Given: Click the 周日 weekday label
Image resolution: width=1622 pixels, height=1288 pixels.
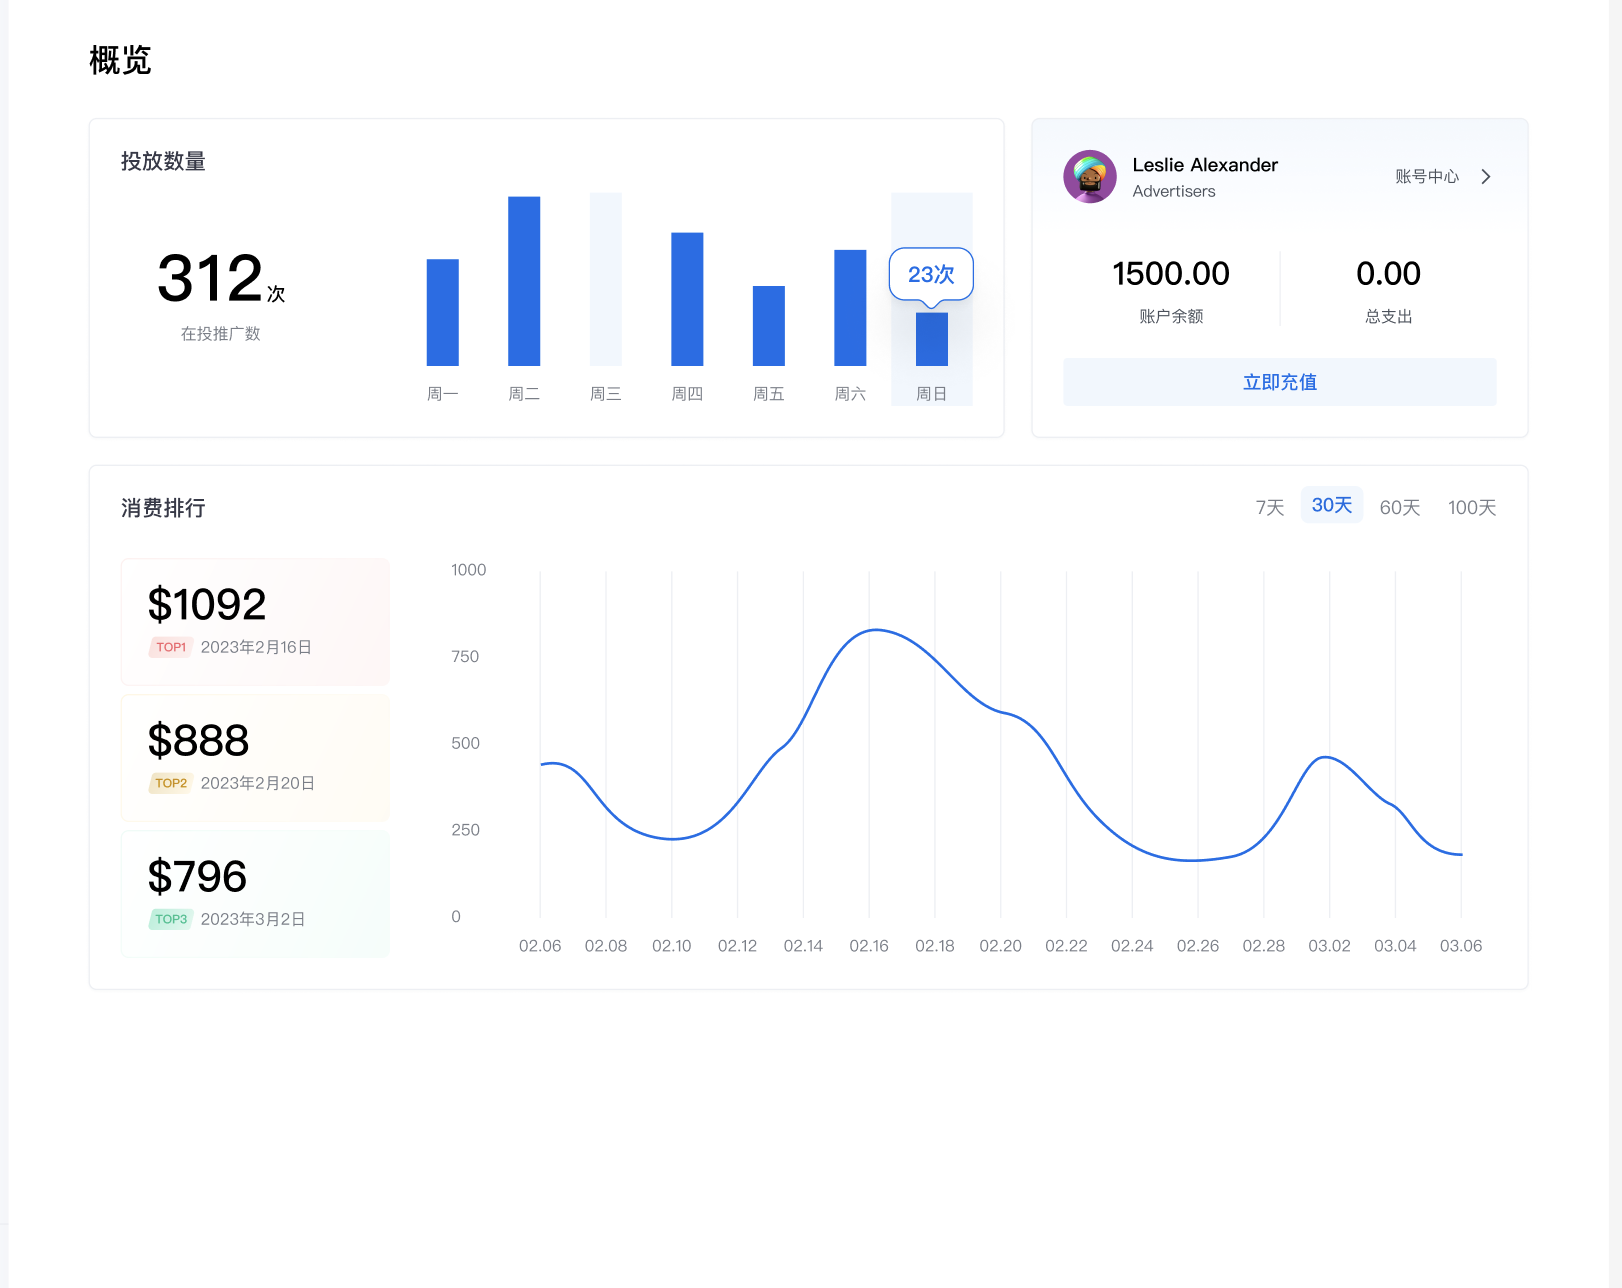Looking at the screenshot, I should [x=932, y=394].
